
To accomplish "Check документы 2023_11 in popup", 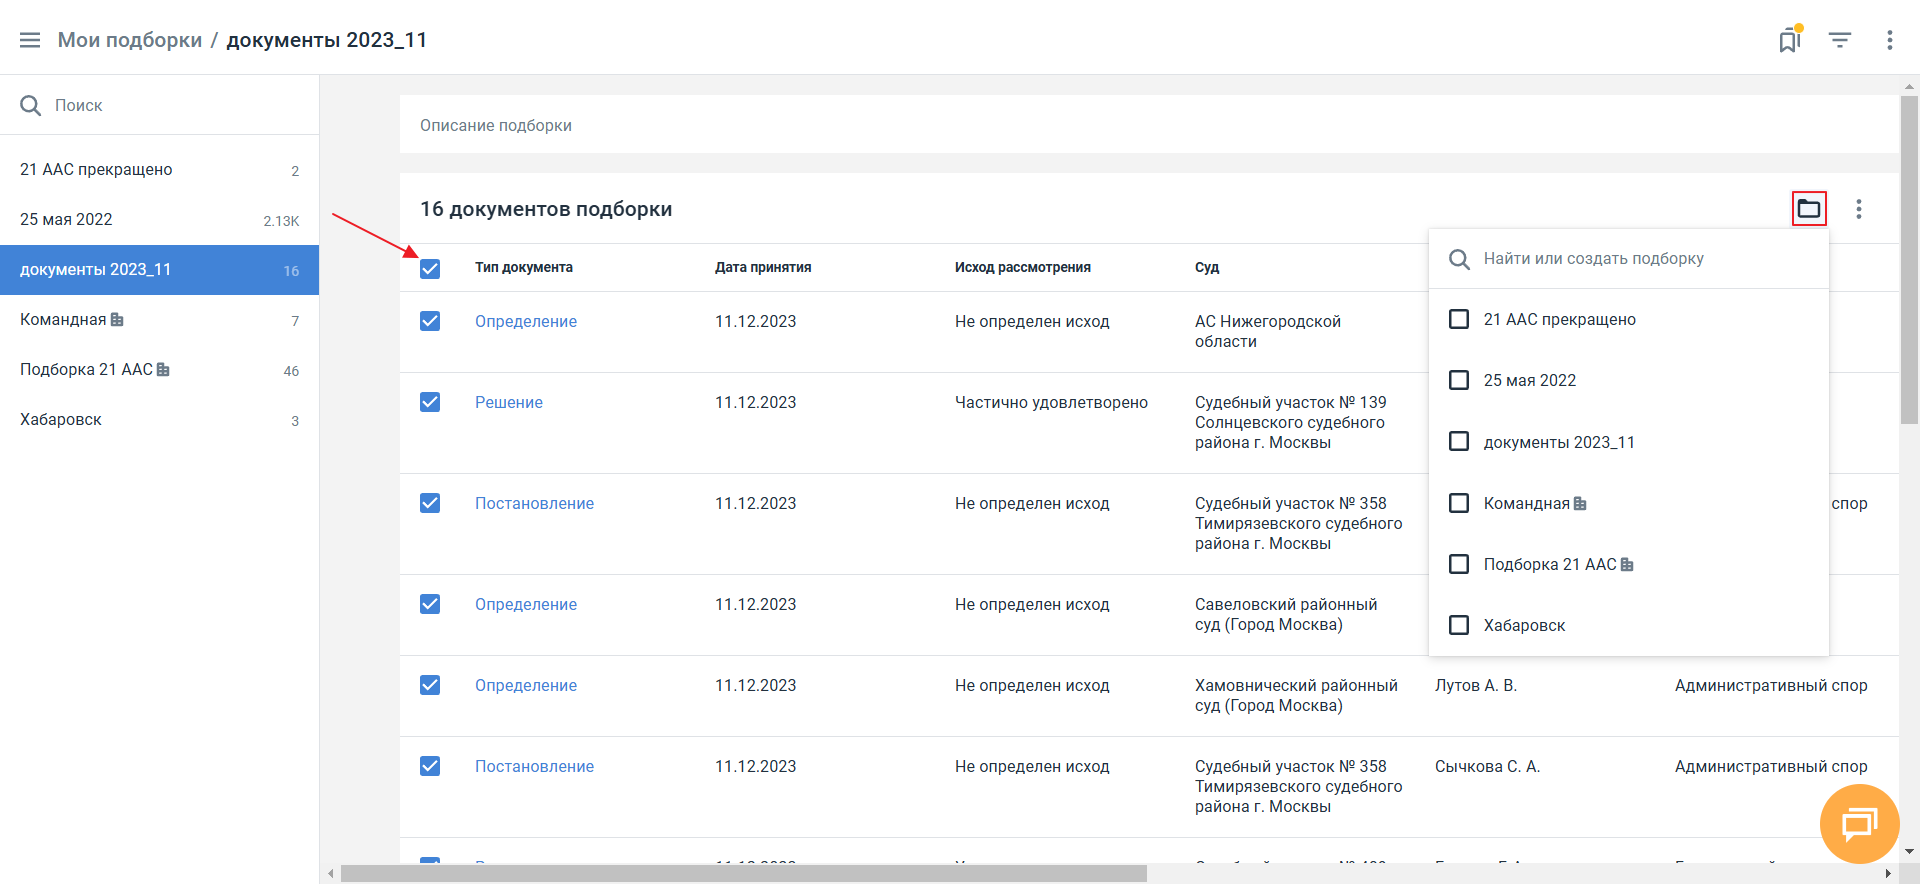I will pyautogui.click(x=1459, y=441).
